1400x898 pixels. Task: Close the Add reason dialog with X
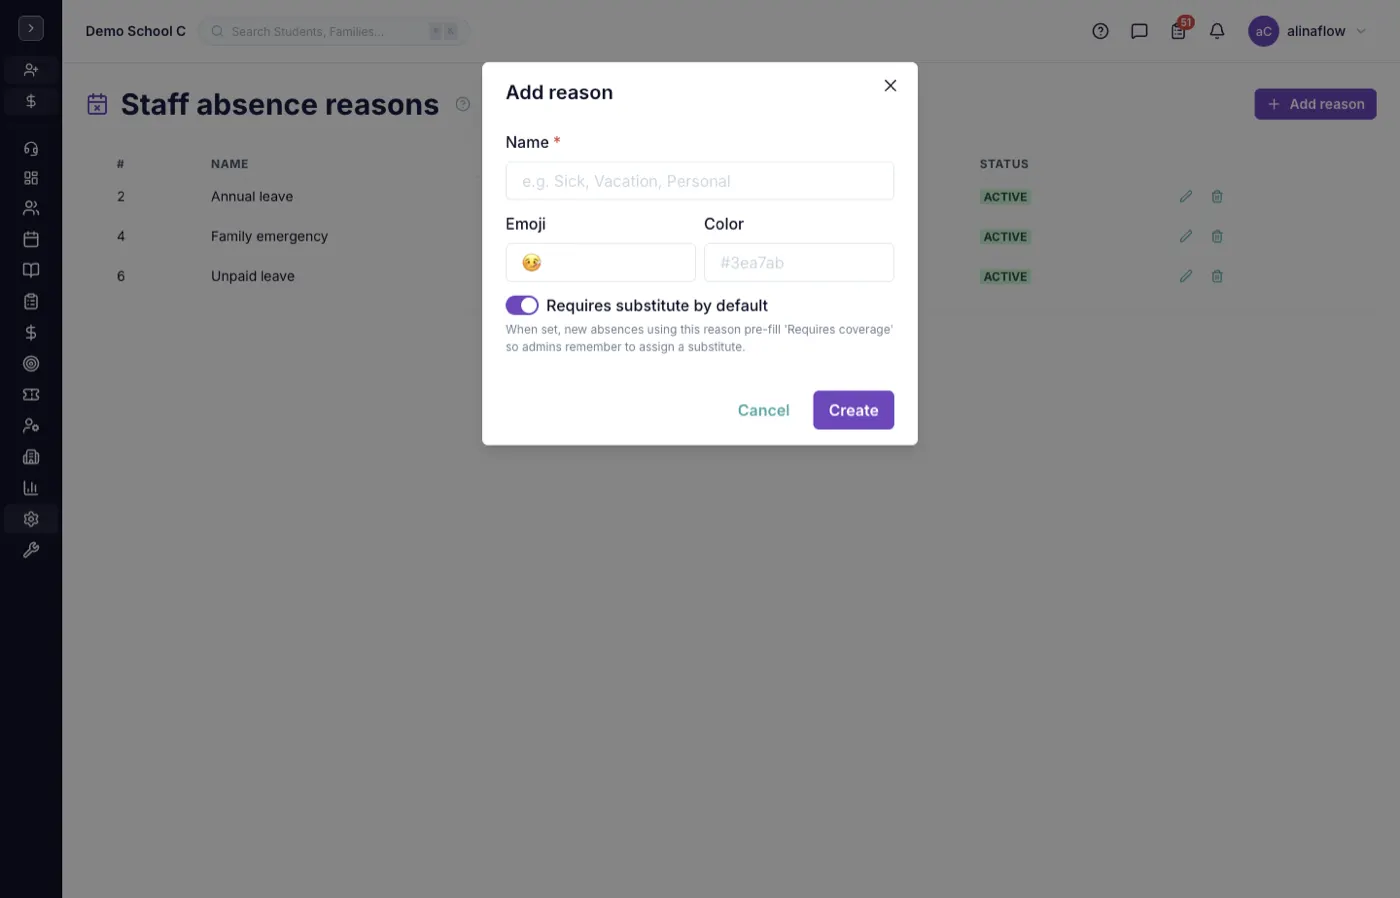tap(890, 86)
